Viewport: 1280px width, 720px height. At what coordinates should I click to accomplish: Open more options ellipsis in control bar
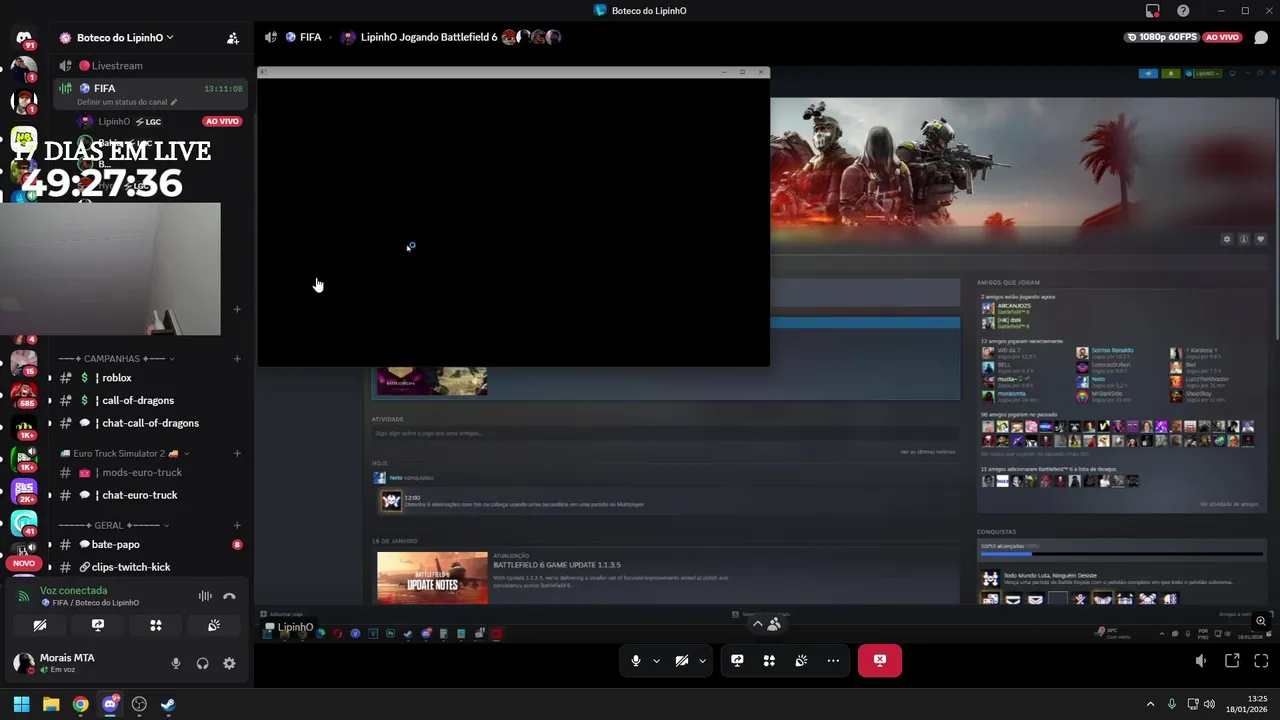[x=833, y=660]
